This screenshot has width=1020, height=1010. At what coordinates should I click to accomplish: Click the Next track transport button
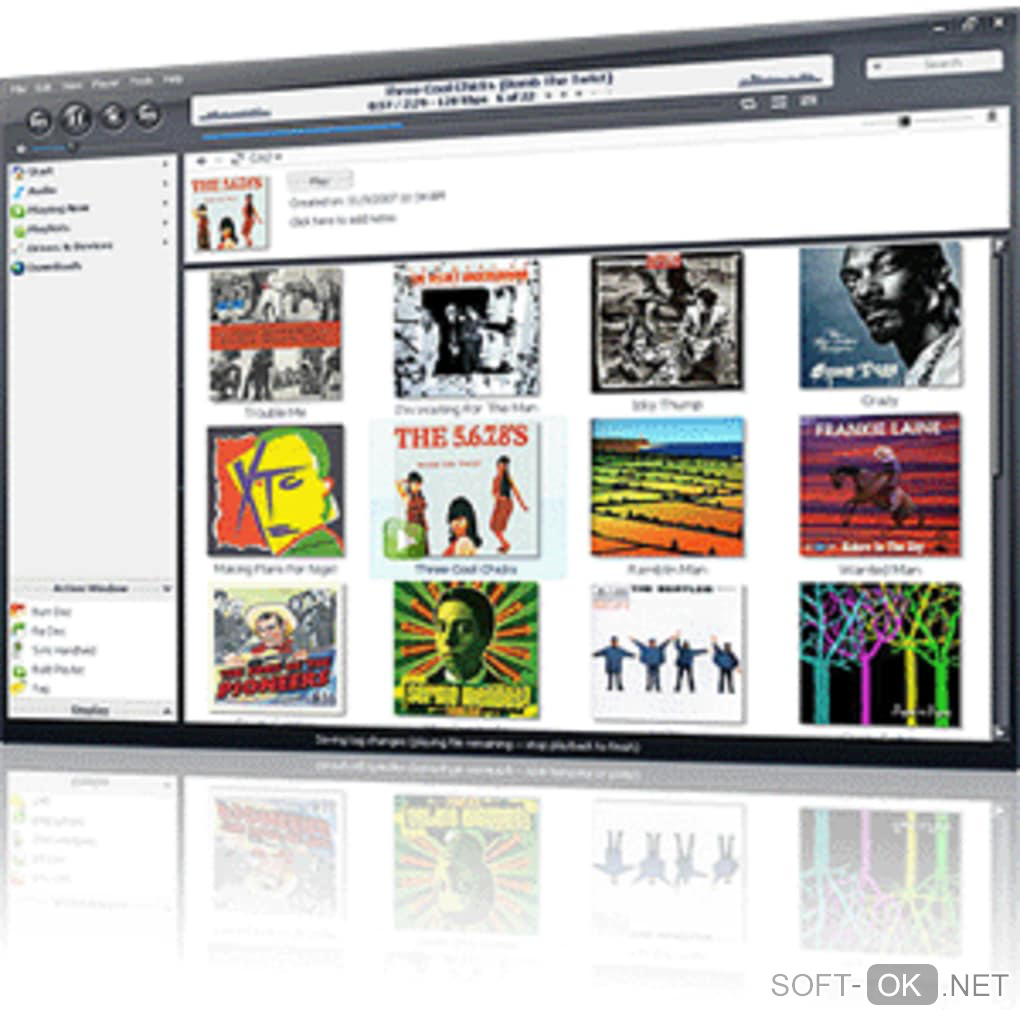pyautogui.click(x=149, y=114)
